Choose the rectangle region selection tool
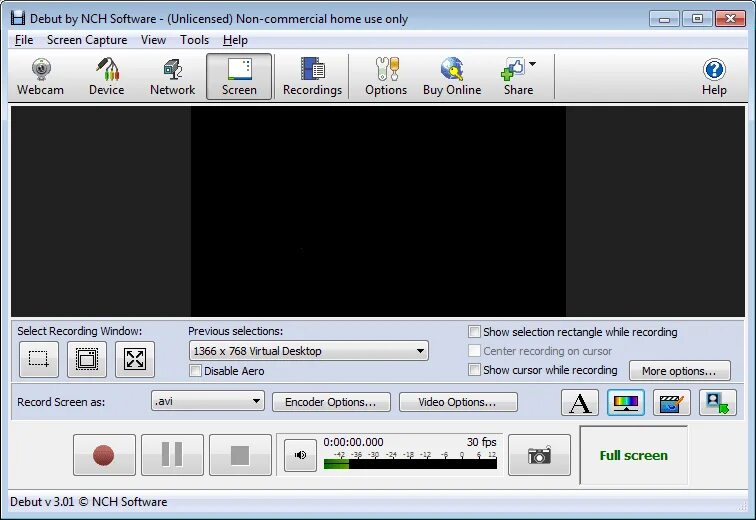 click(x=39, y=360)
